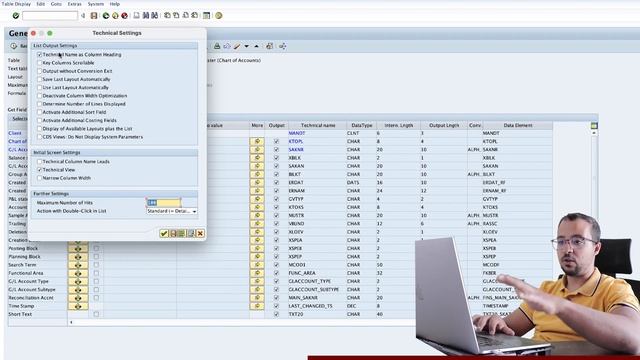
Task: Go to Previous Page icon in toolbar
Action: 176,16
